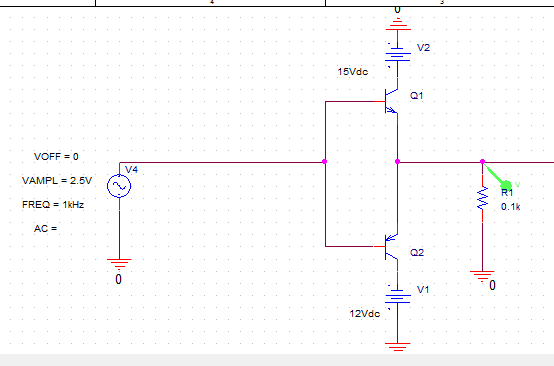Screen dimensions: 554x366
Task: Select the 0.1k resistor value
Action: 511,207
